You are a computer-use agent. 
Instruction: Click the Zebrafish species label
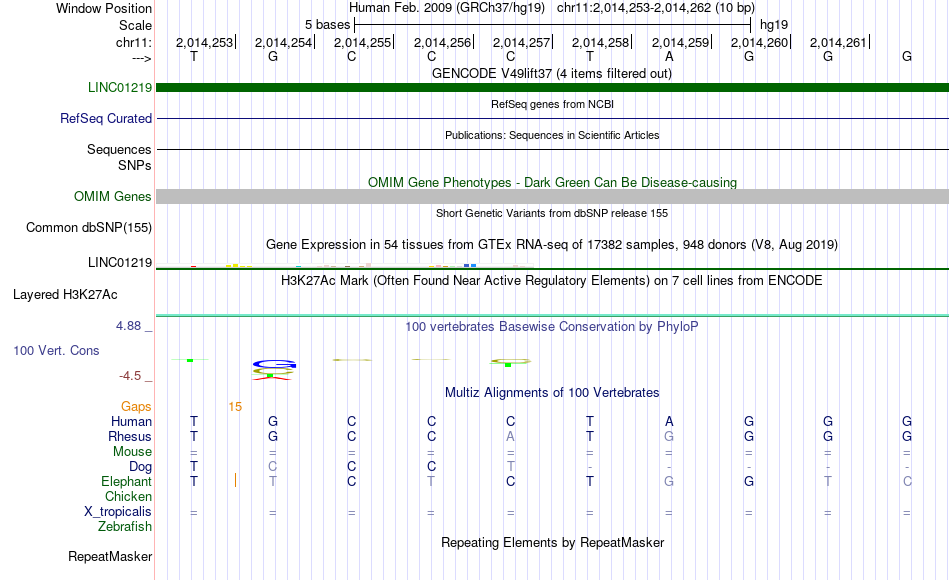[125, 527]
